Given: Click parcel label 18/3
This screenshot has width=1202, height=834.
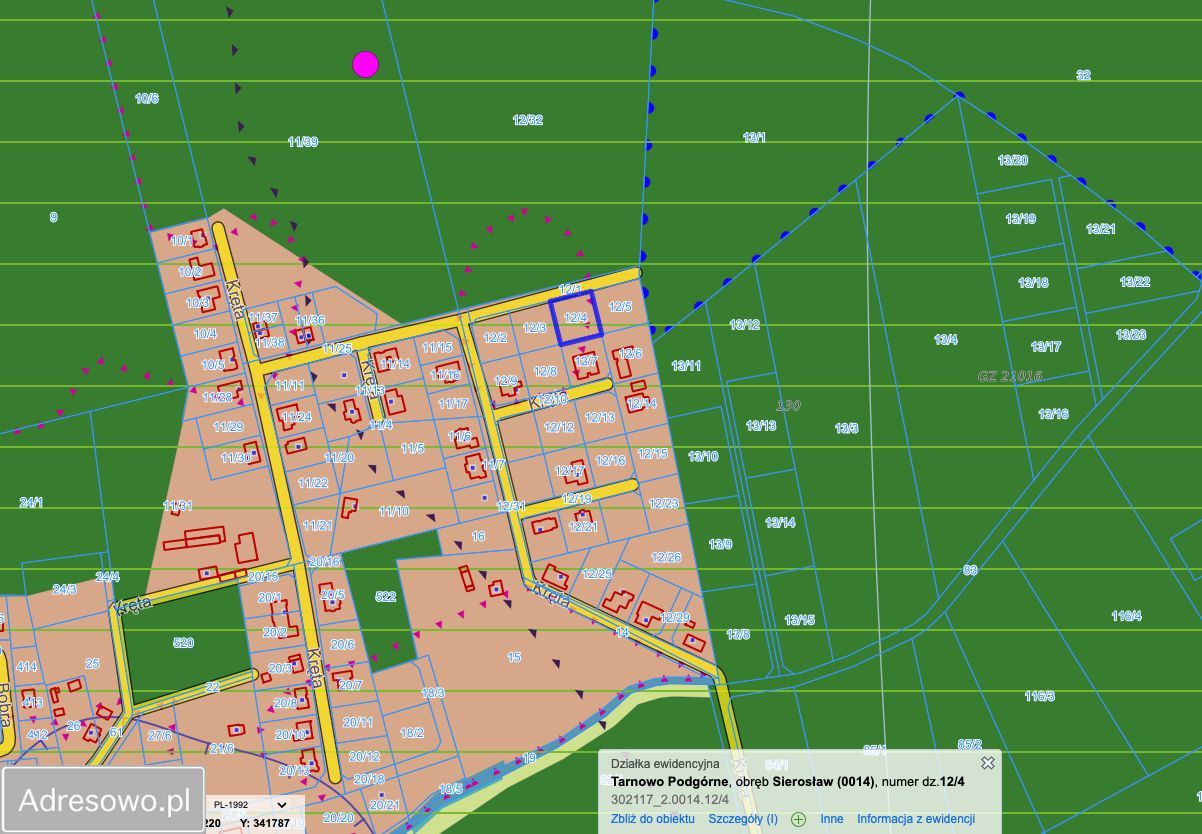Looking at the screenshot, I should 432,692.
